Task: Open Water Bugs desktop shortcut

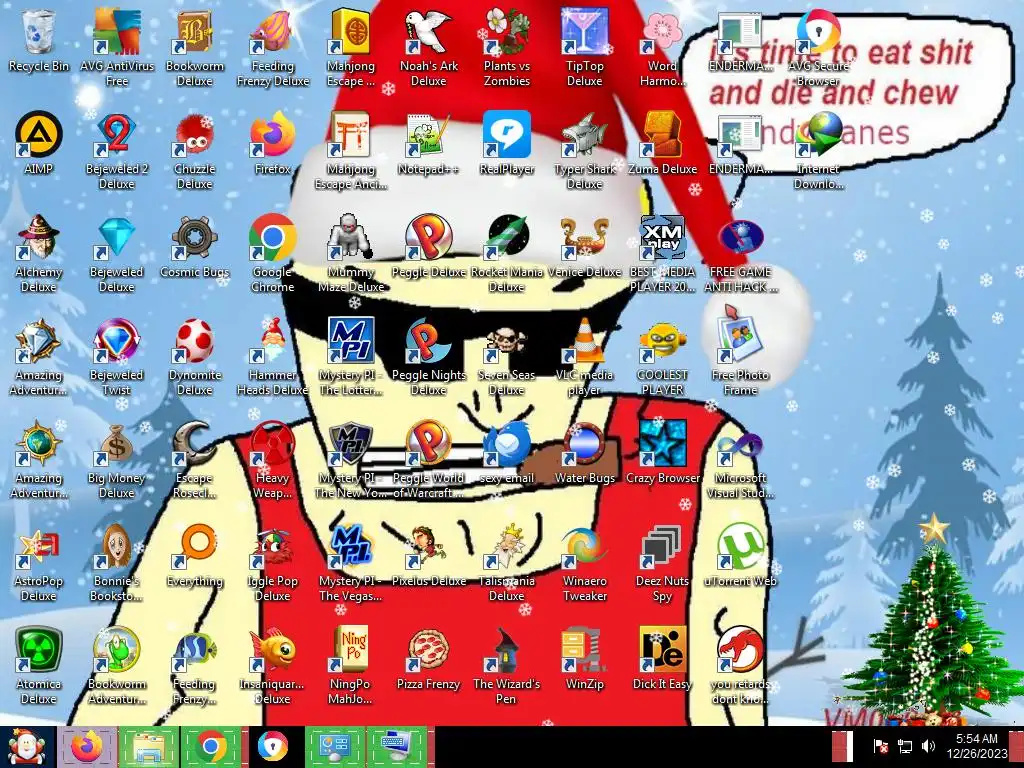Action: click(584, 453)
